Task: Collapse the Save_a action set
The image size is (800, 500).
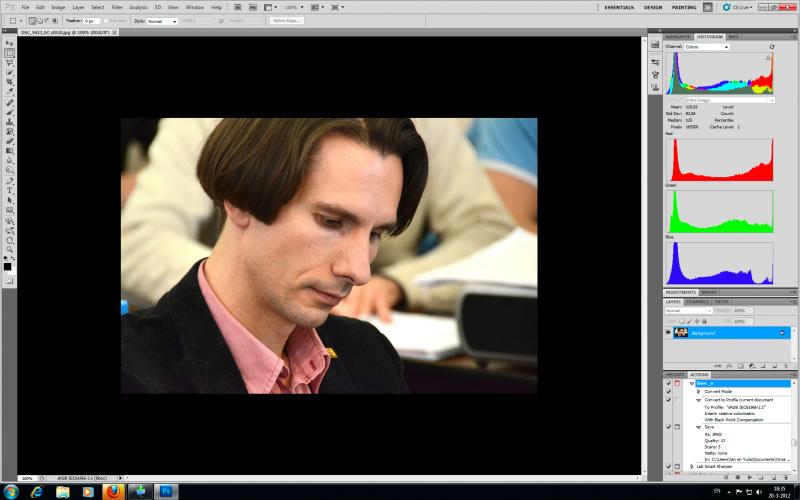Action: pos(692,383)
